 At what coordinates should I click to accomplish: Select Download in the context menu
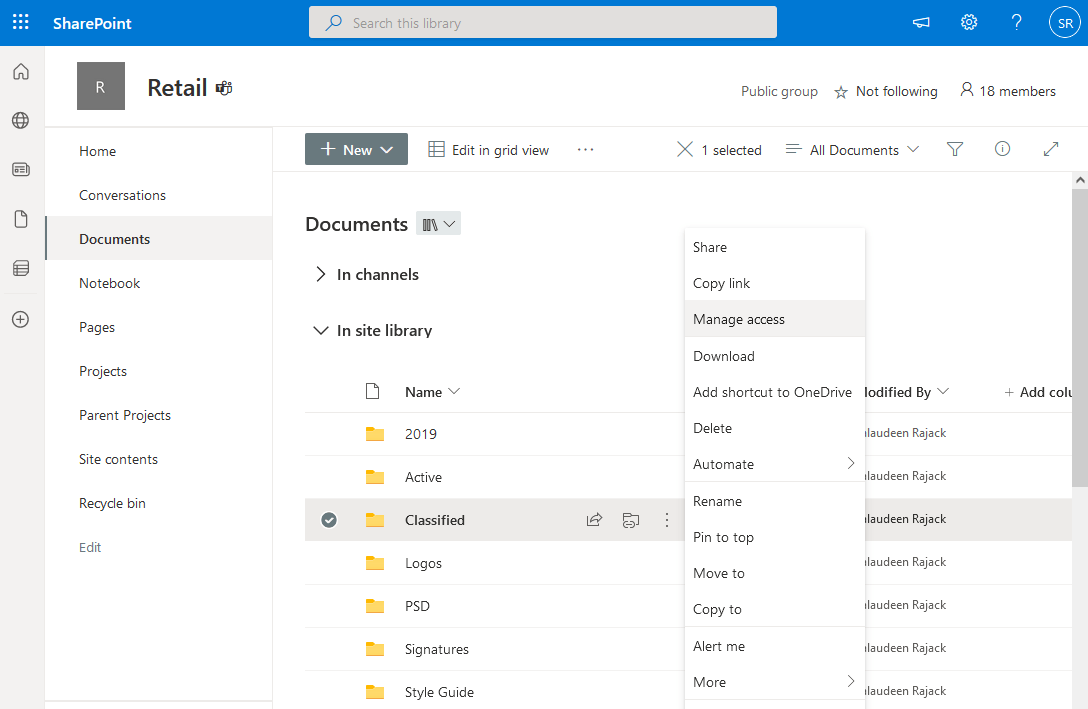point(723,356)
